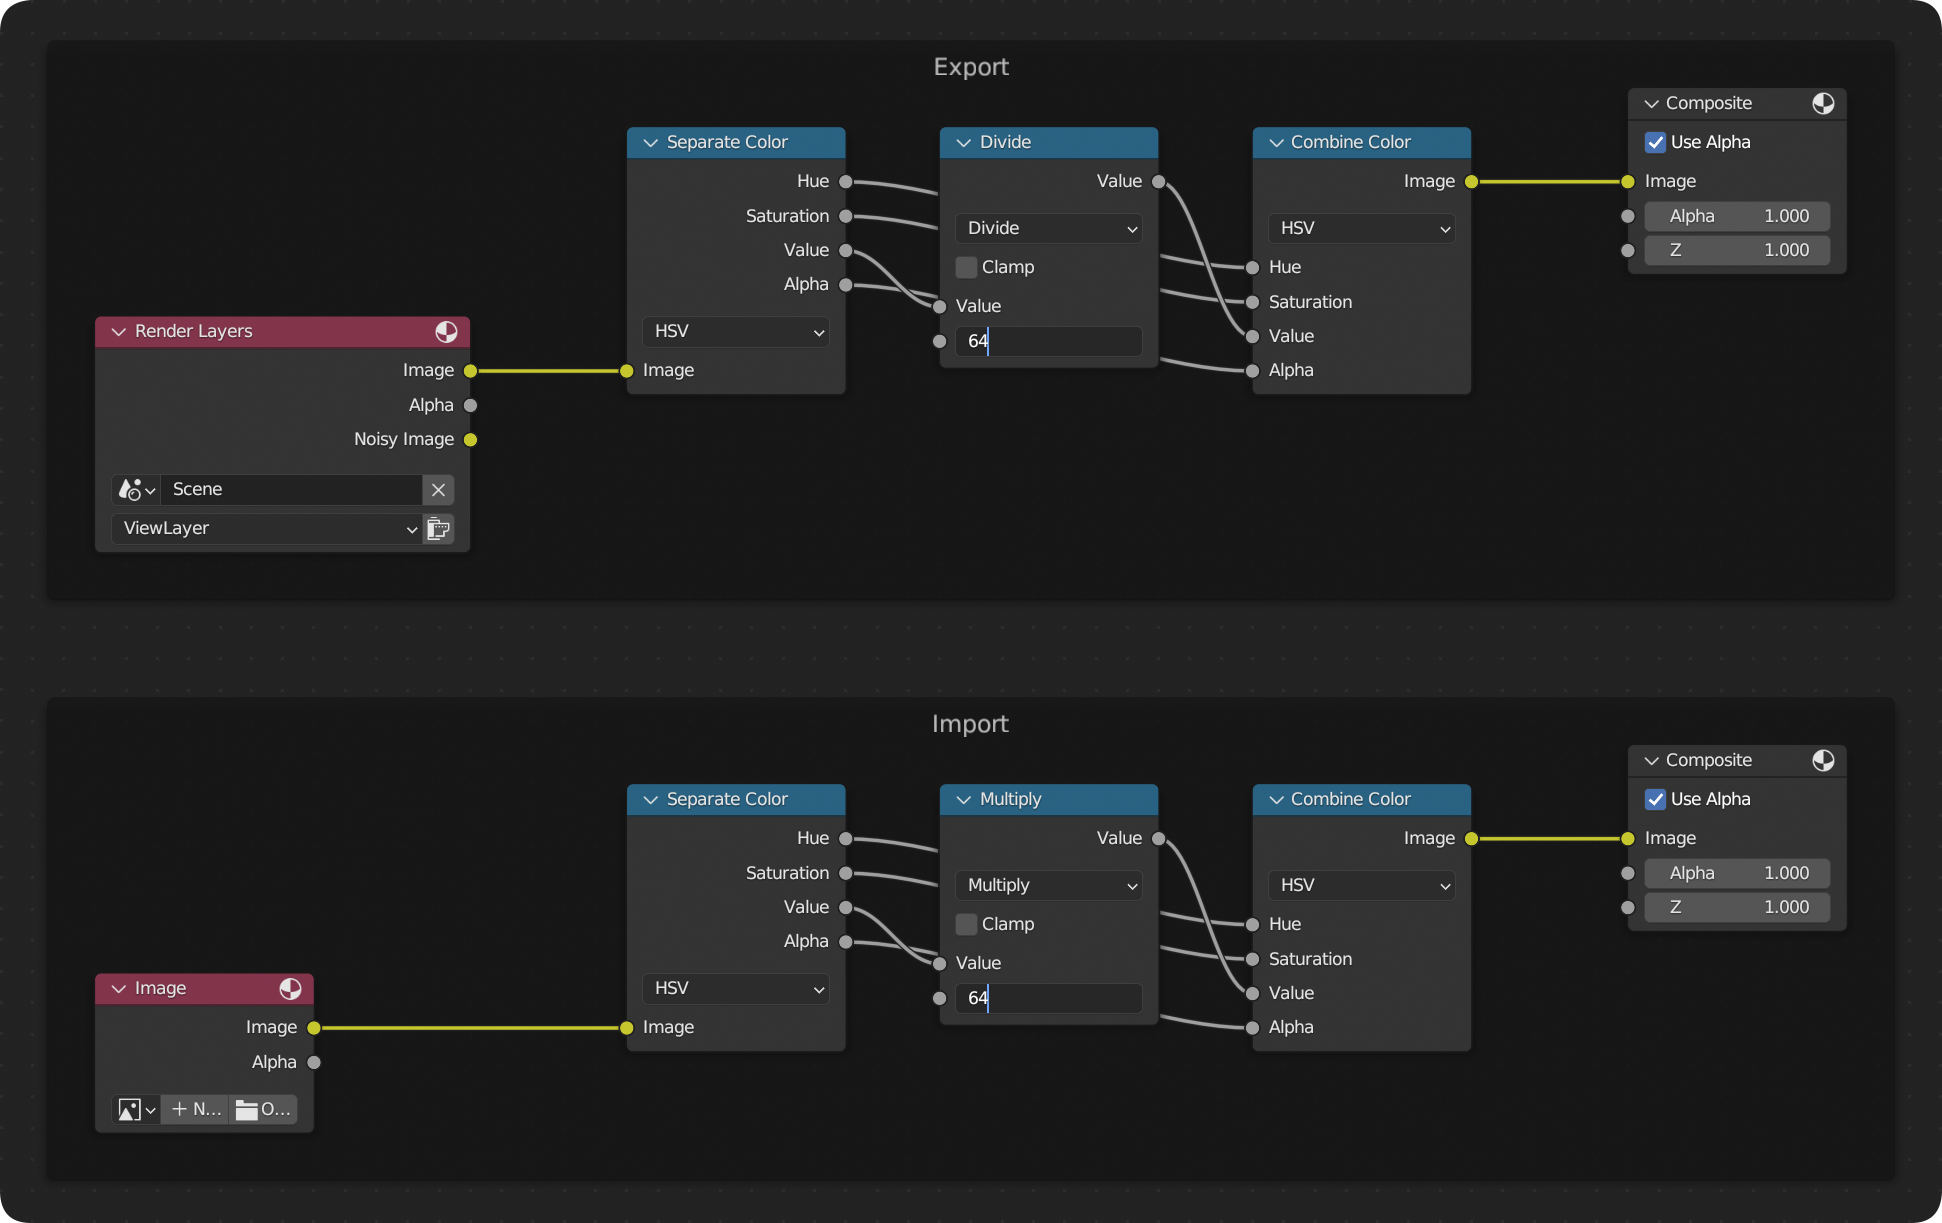This screenshot has height=1223, width=1942.
Task: Click the sphere icon on the Render Layers header
Action: 446,331
